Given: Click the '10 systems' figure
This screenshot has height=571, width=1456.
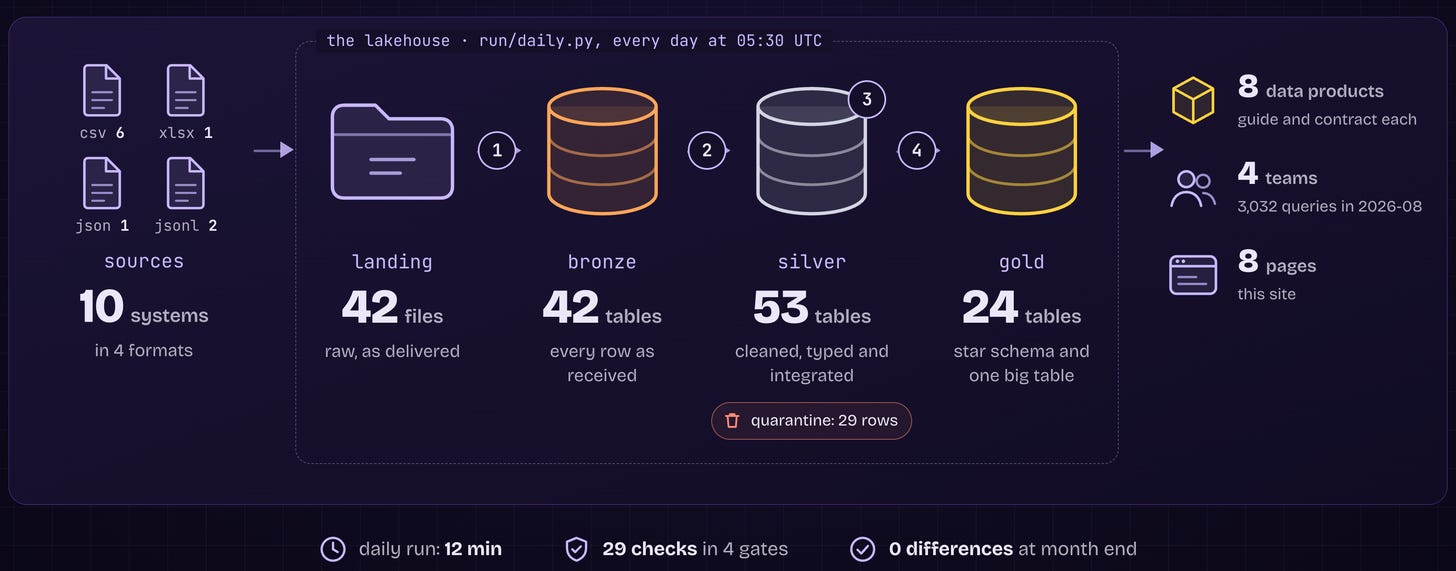Looking at the screenshot, I should (x=144, y=308).
